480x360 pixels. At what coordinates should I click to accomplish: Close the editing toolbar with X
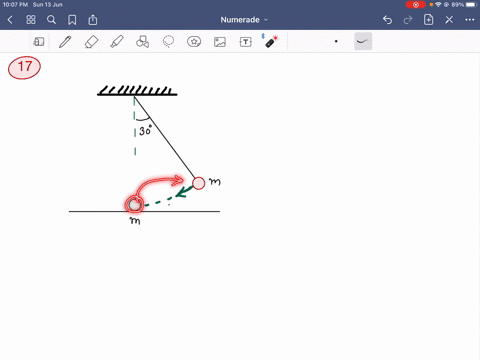449,20
